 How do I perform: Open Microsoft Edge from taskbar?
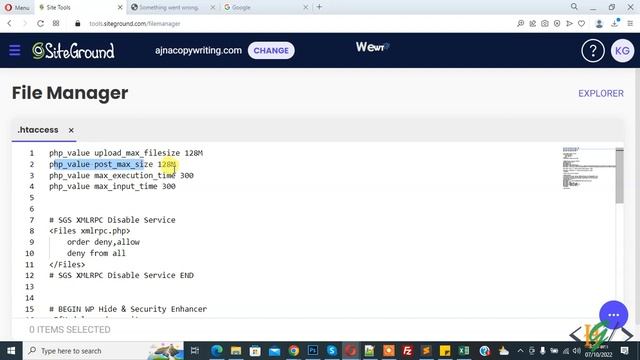coord(217,351)
